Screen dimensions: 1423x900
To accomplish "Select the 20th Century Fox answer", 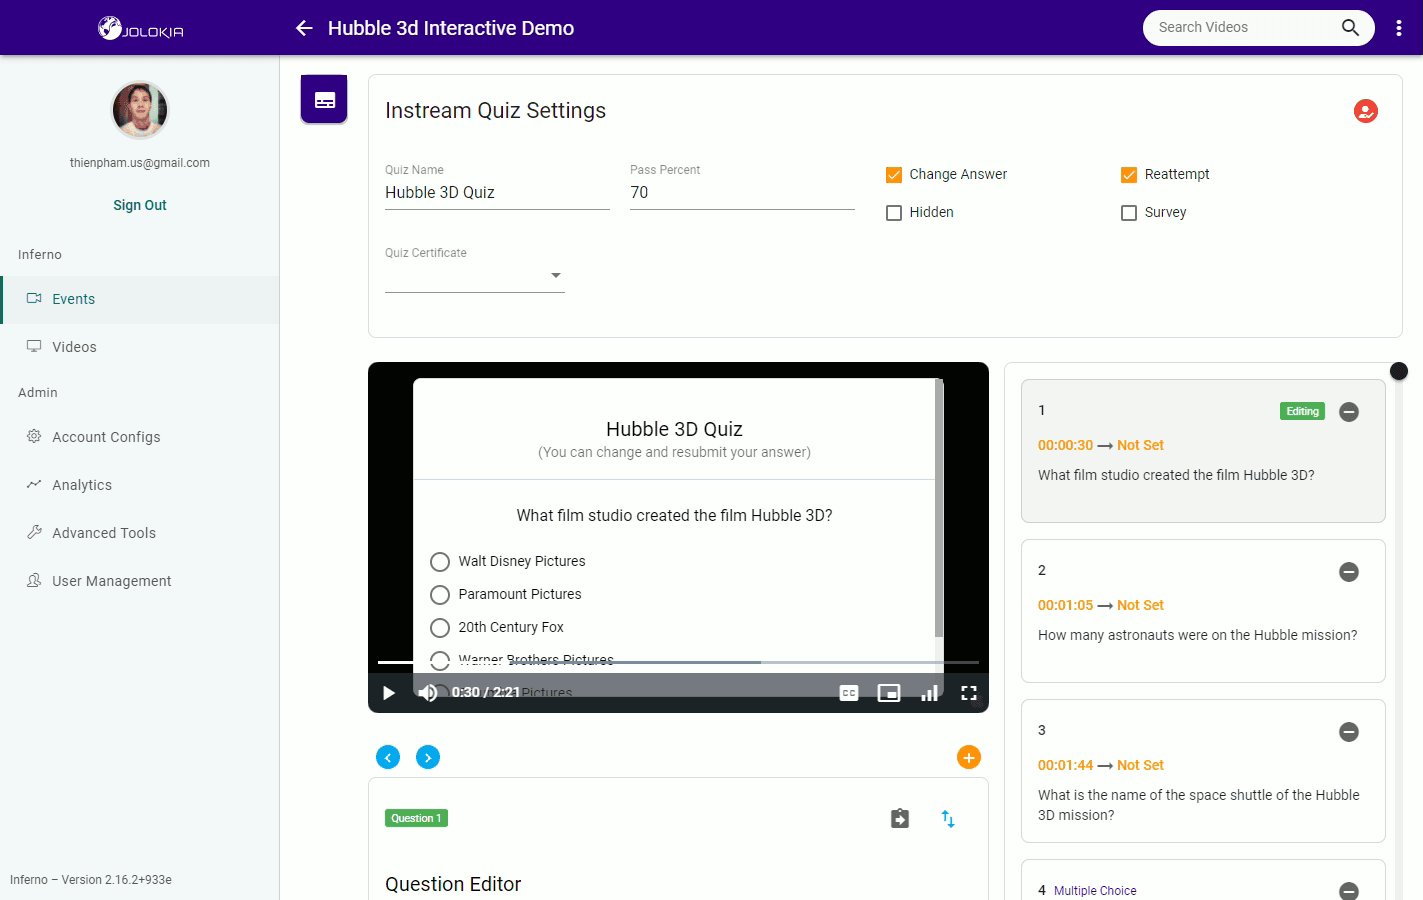I will coord(440,628).
